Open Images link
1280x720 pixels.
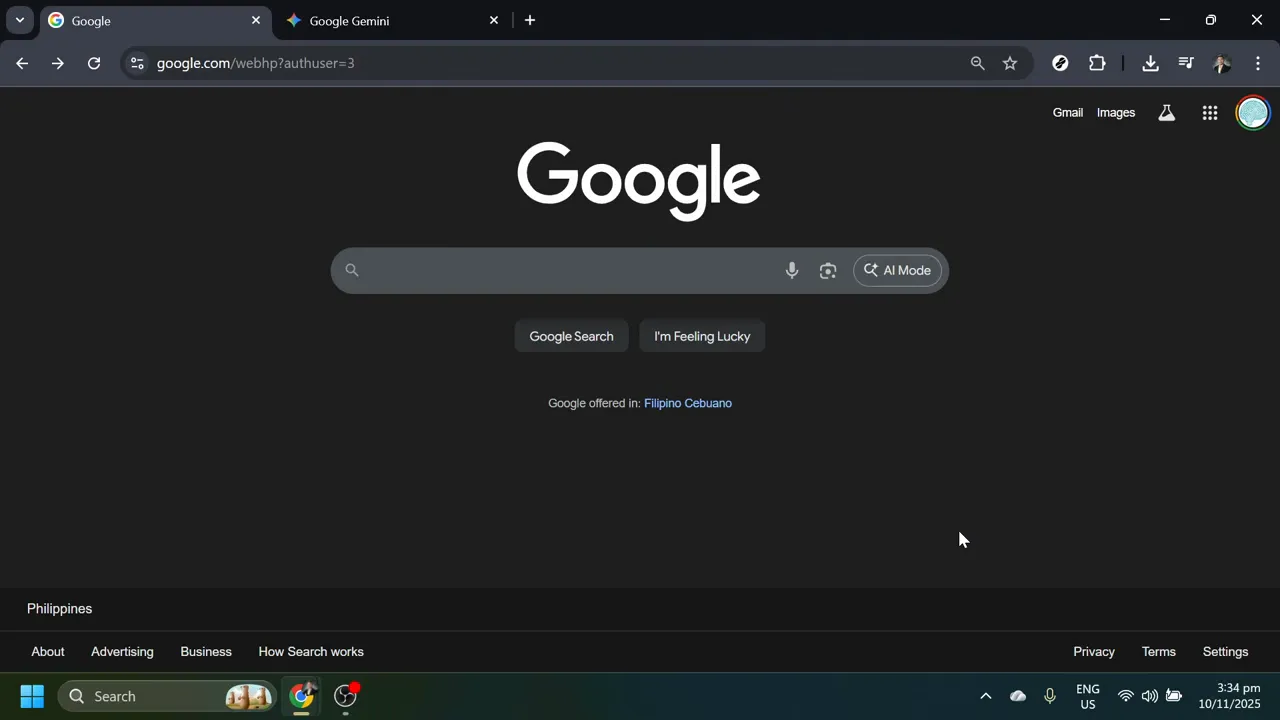[1116, 113]
